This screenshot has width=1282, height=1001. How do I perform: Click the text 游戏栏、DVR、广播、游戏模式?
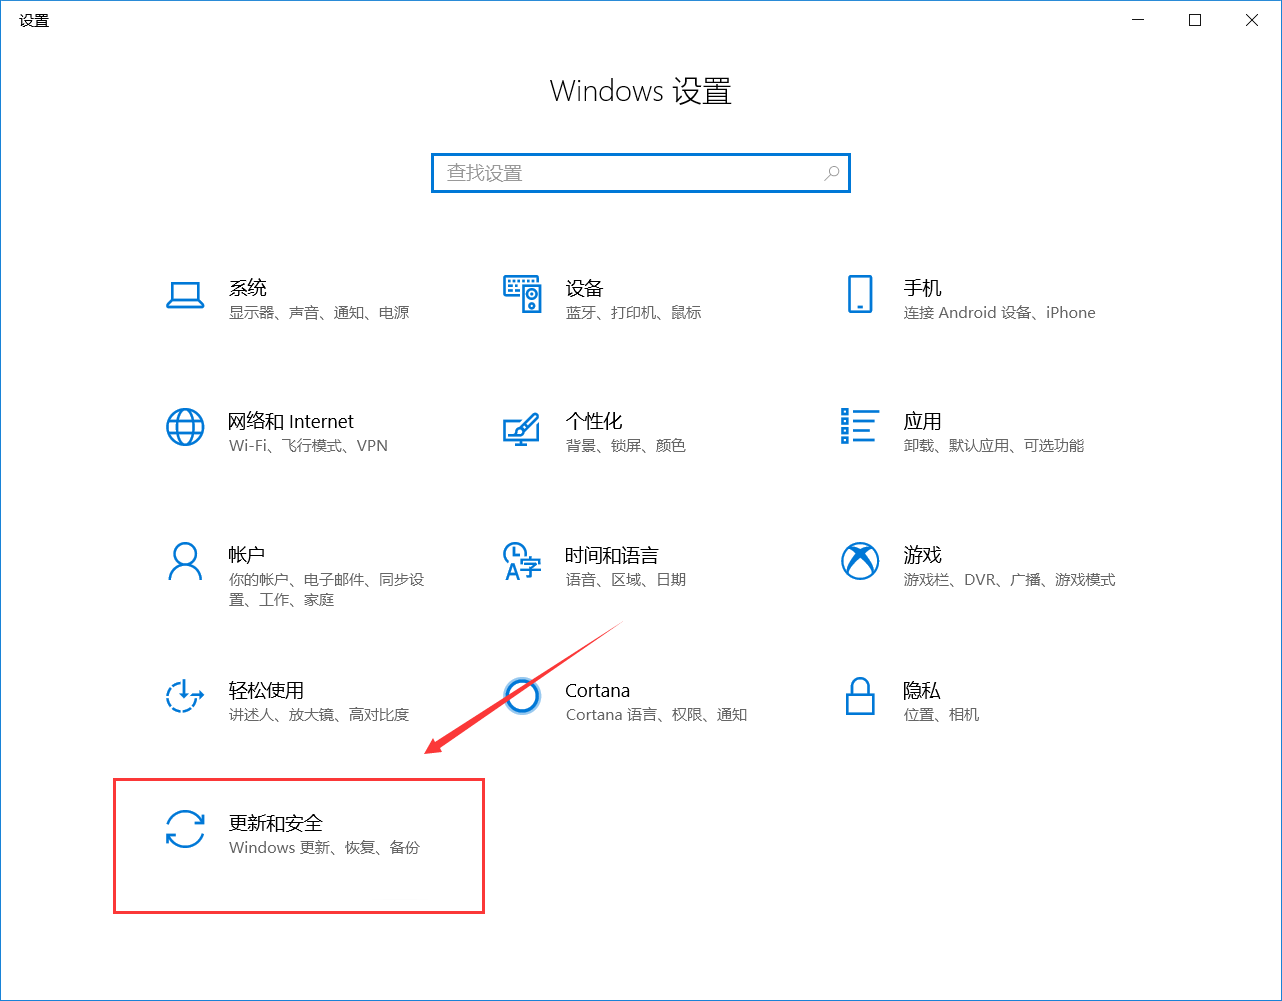[1010, 580]
